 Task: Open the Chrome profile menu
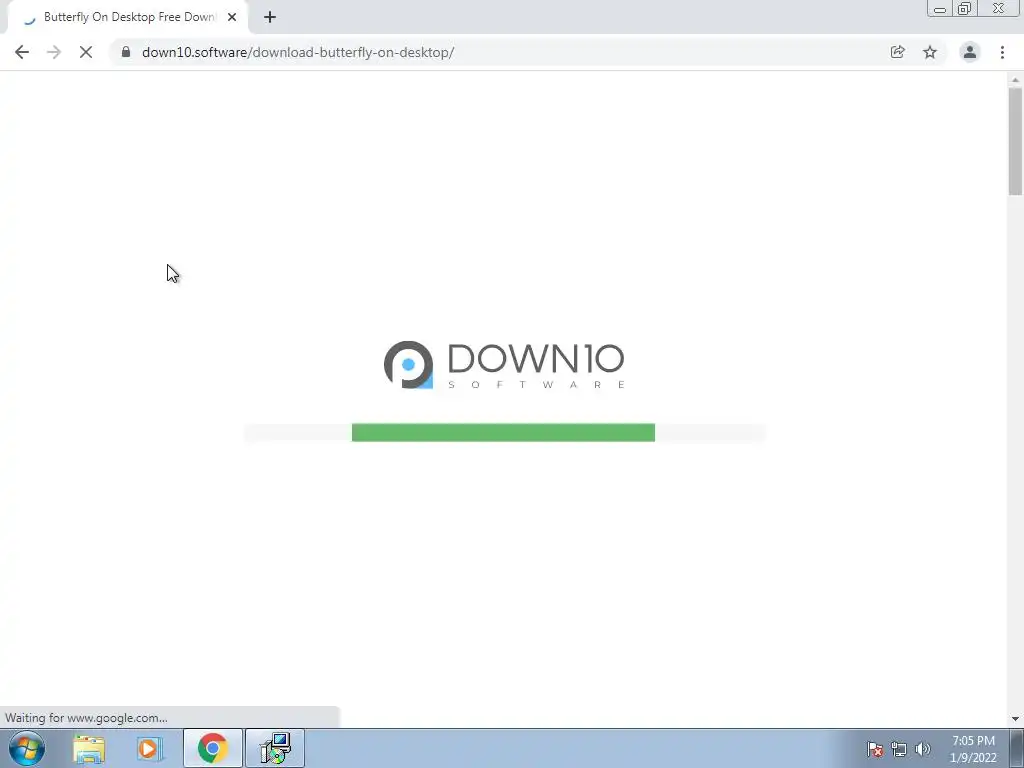tap(970, 52)
